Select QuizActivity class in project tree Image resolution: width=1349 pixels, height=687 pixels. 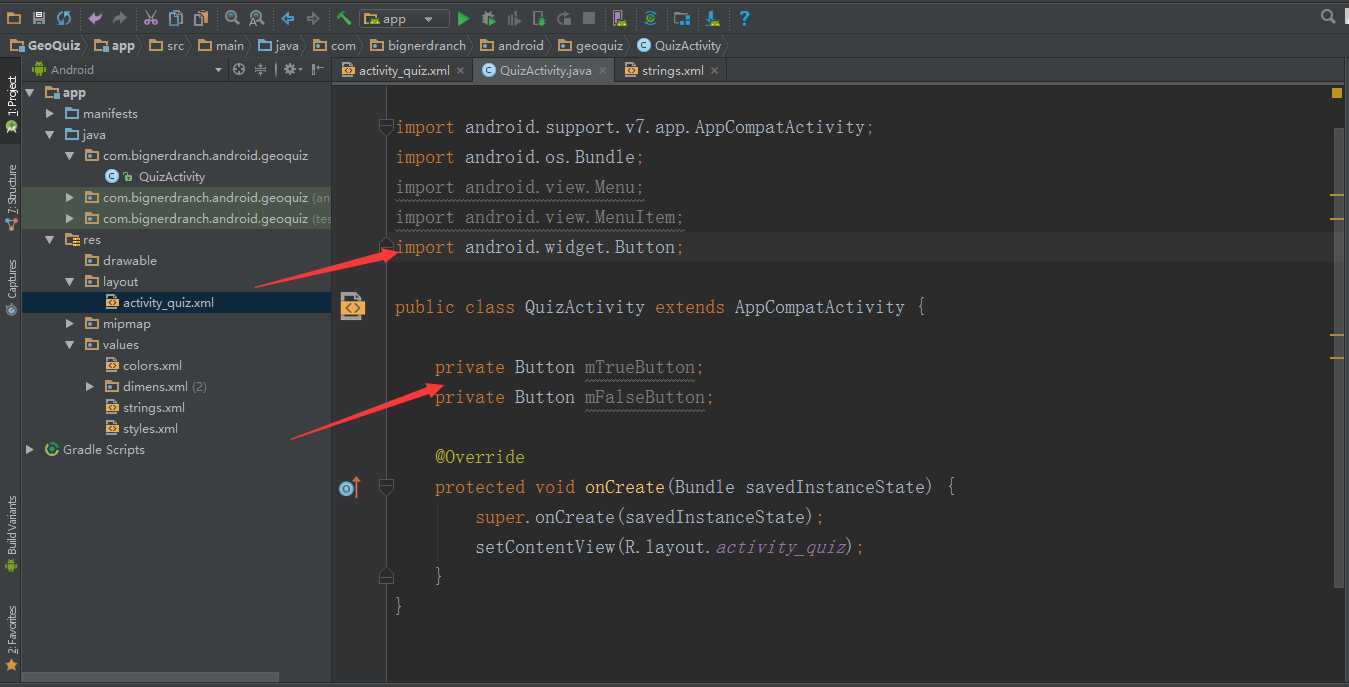(172, 177)
